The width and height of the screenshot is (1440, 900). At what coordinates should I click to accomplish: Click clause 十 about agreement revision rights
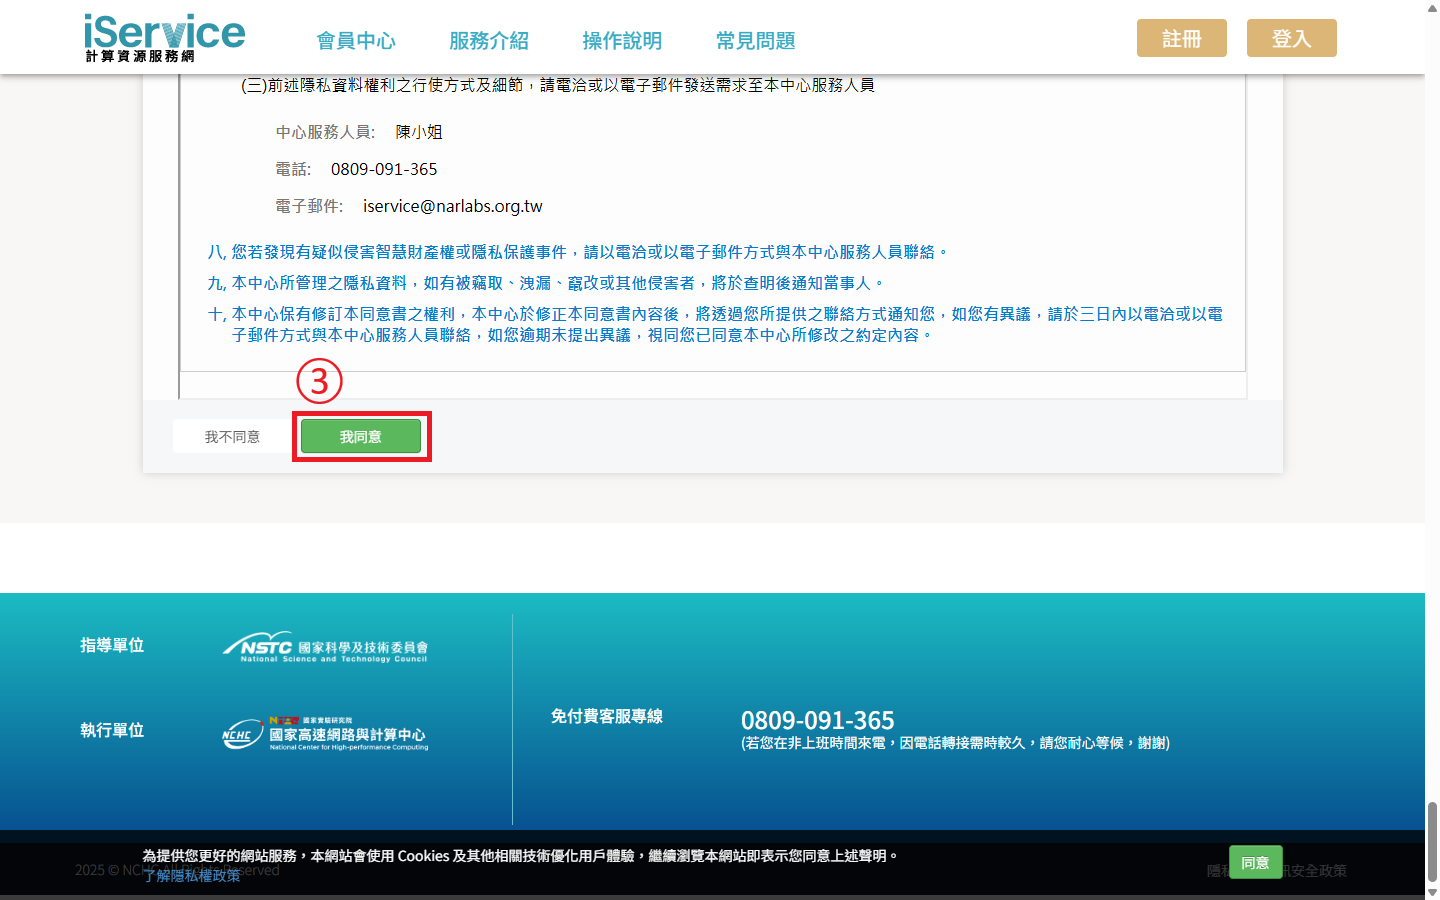click(x=715, y=325)
